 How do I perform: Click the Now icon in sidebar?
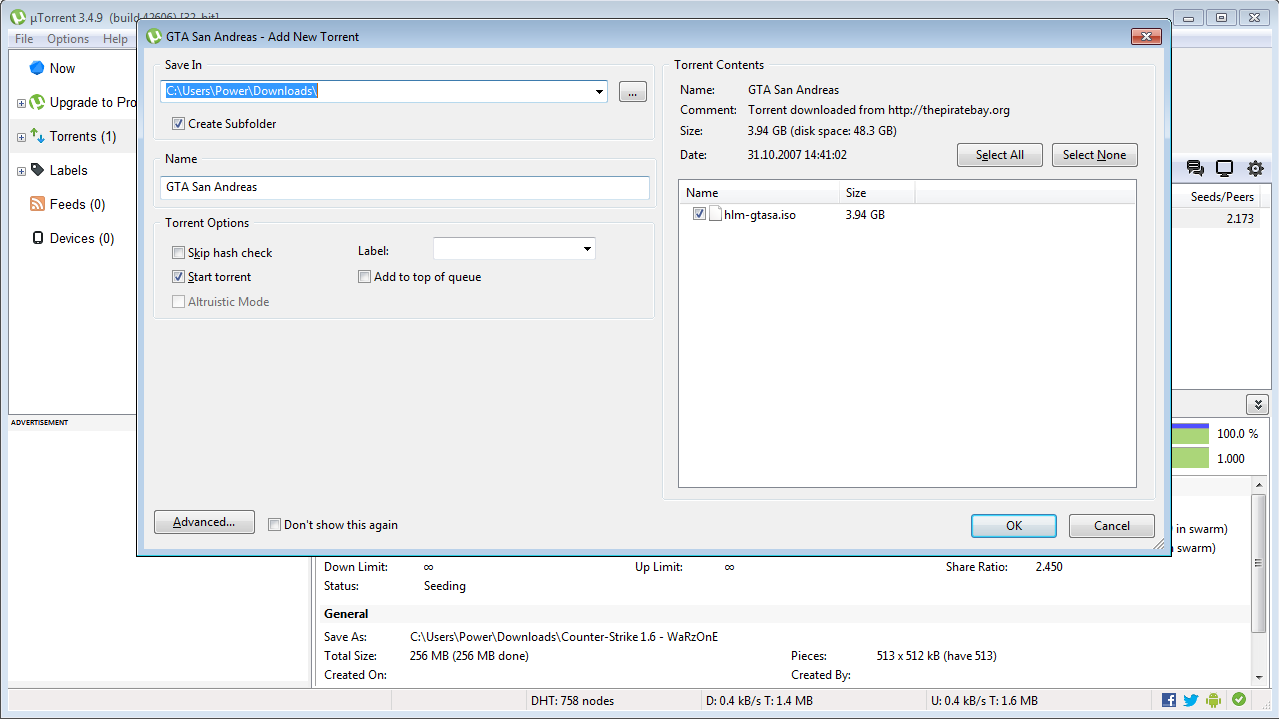pyautogui.click(x=37, y=68)
